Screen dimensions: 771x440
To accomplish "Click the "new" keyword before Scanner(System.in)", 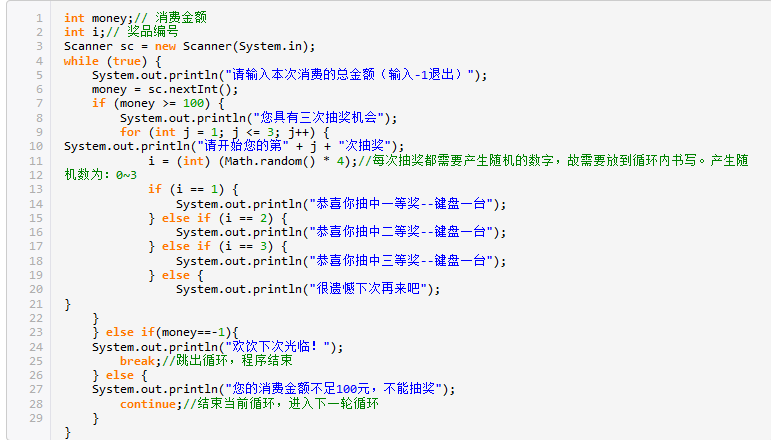I will coord(164,46).
